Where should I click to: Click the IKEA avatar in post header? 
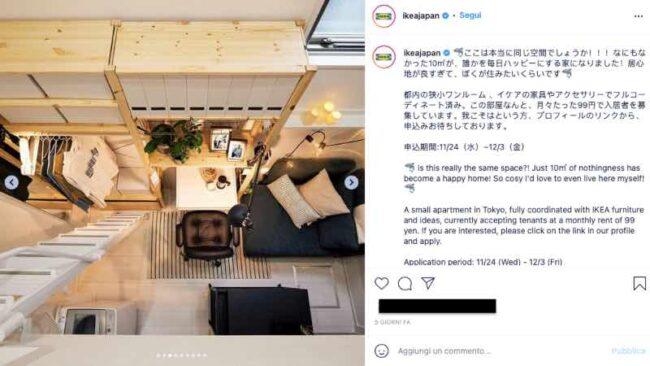point(384,16)
